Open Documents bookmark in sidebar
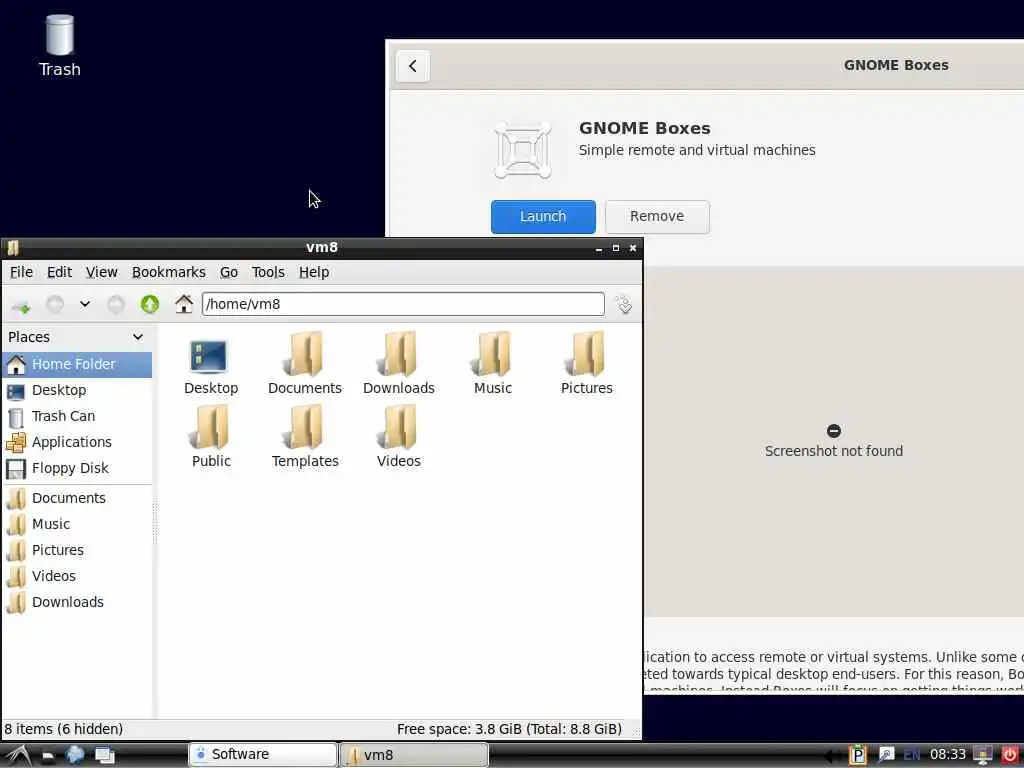The height and width of the screenshot is (768, 1024). 77,498
